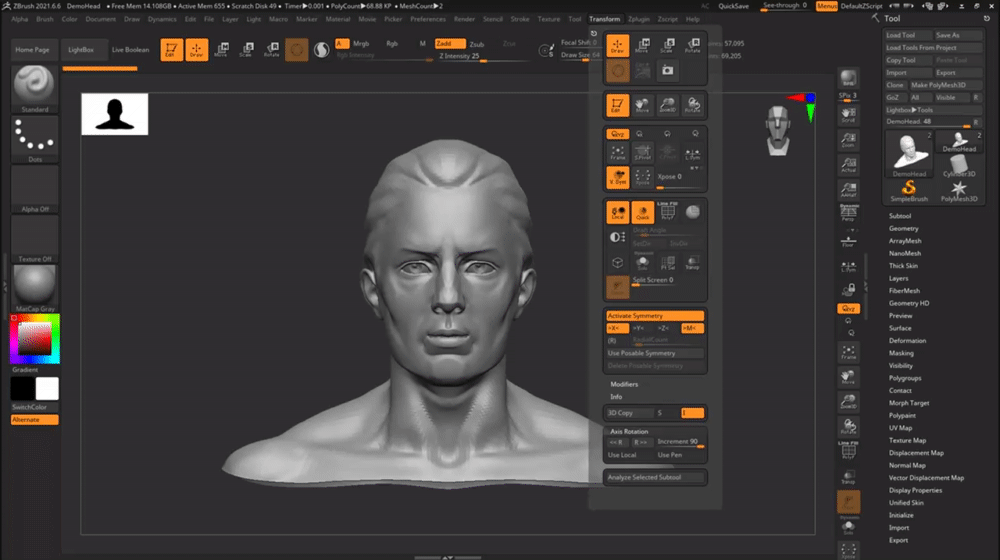Toggle the Zadd mode button
Image resolution: width=1000 pixels, height=560 pixels.
click(449, 44)
